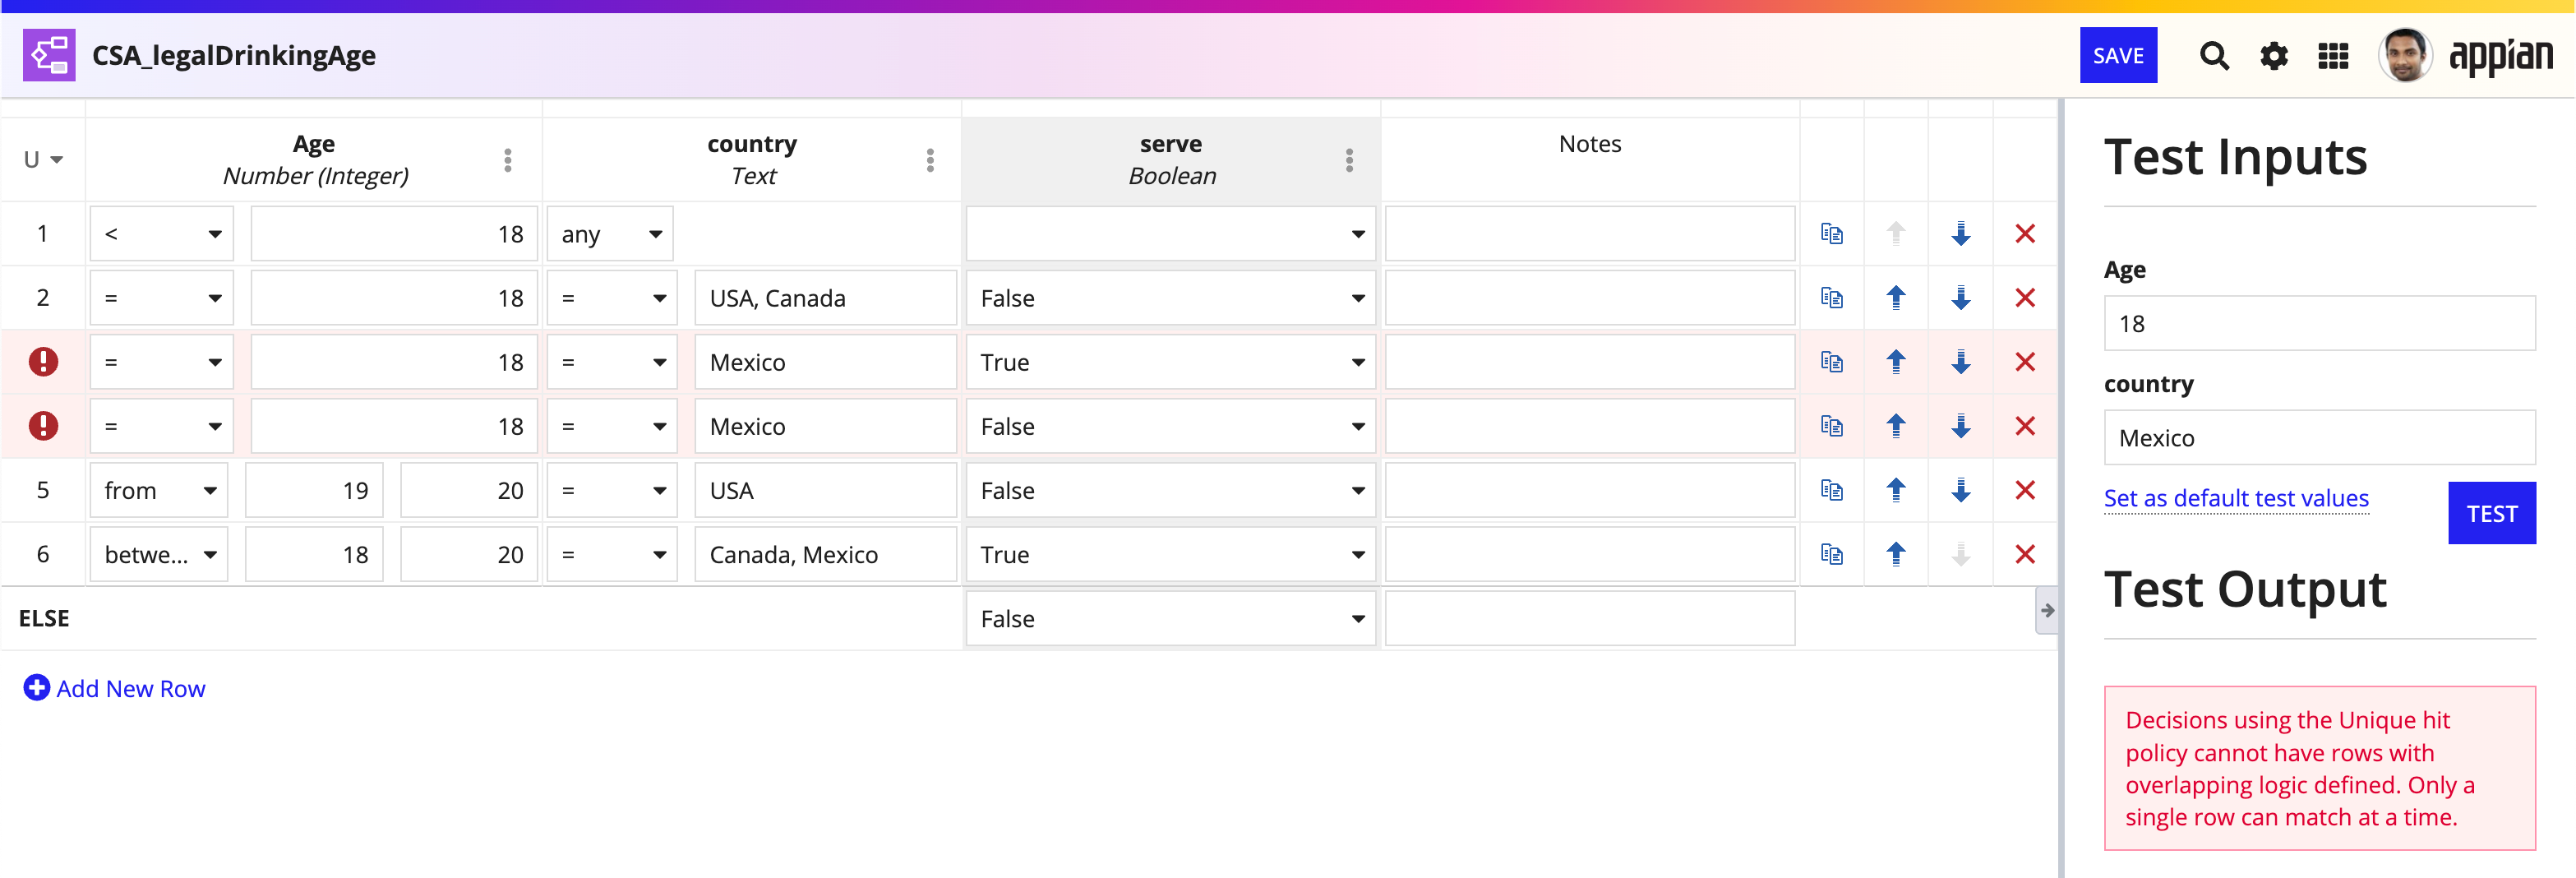Open row 1 empty serve dropdown
Viewport: 2576px width, 878px height.
click(x=1170, y=234)
